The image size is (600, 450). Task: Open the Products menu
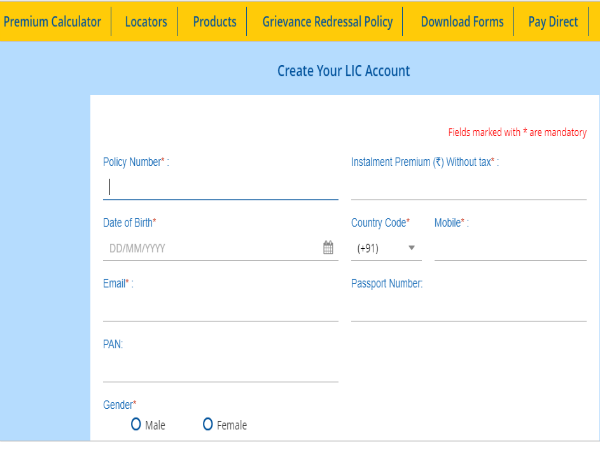pyautogui.click(x=214, y=21)
